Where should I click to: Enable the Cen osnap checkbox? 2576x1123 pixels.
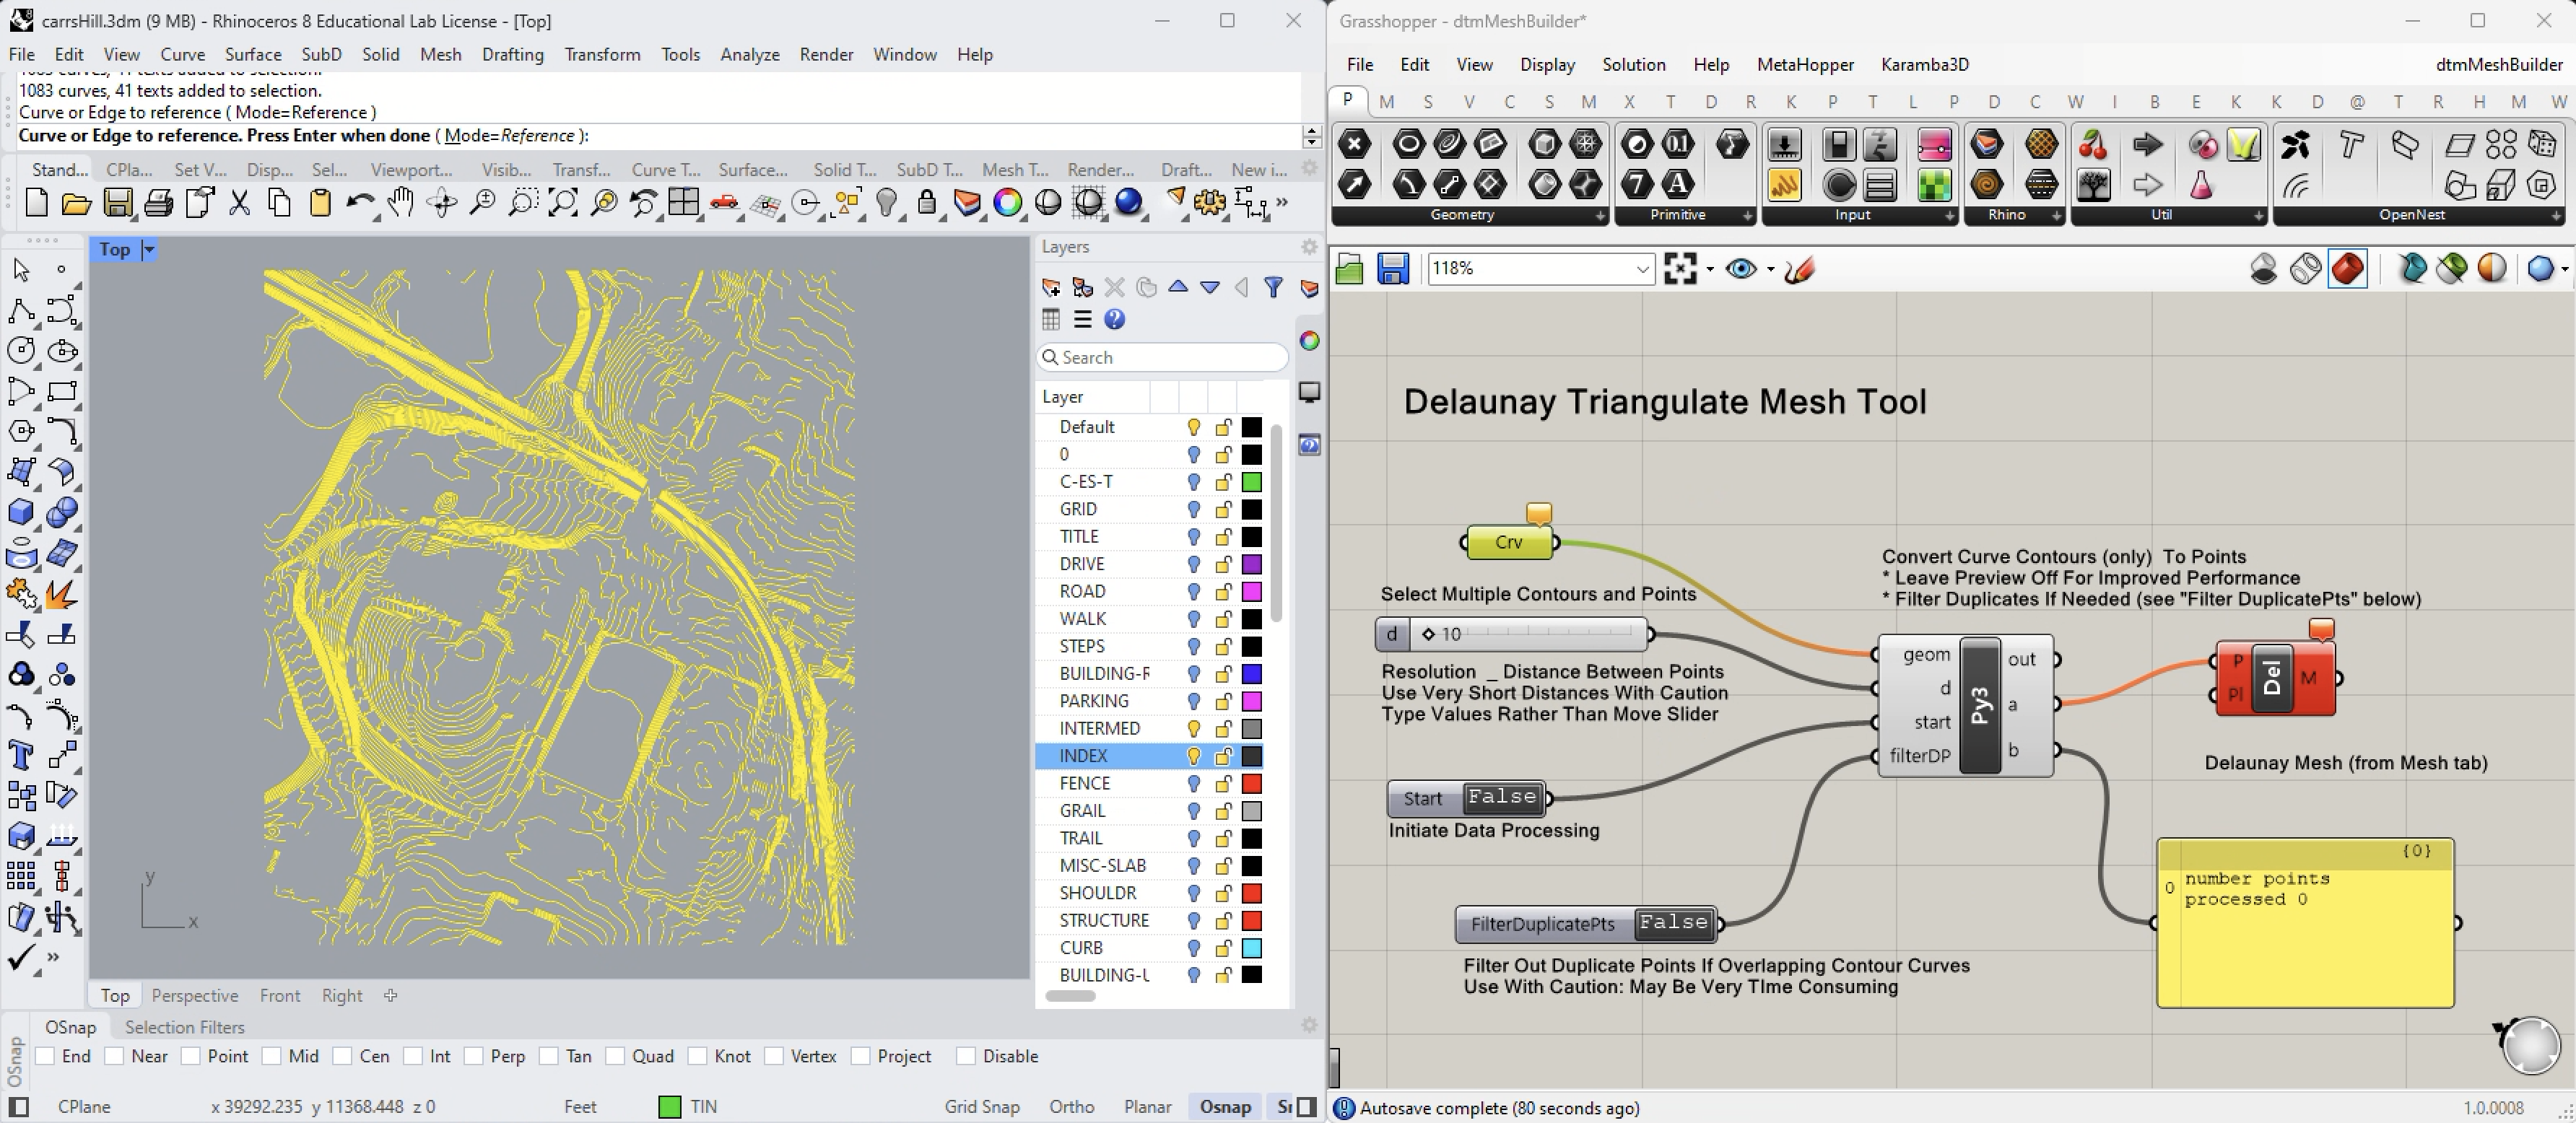[x=343, y=1056]
